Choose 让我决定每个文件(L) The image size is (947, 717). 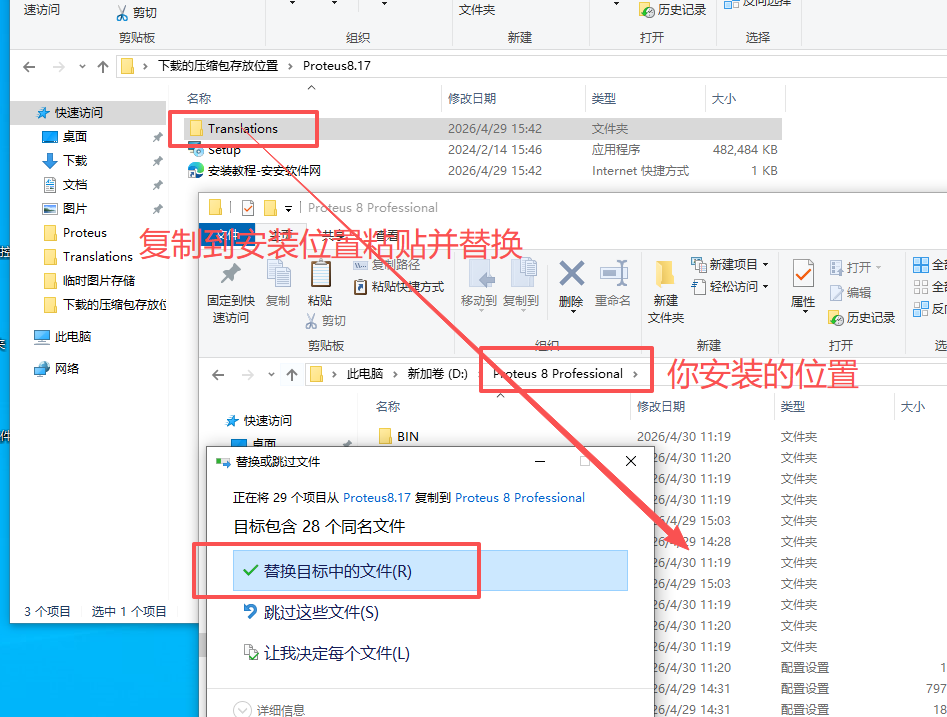point(326,654)
